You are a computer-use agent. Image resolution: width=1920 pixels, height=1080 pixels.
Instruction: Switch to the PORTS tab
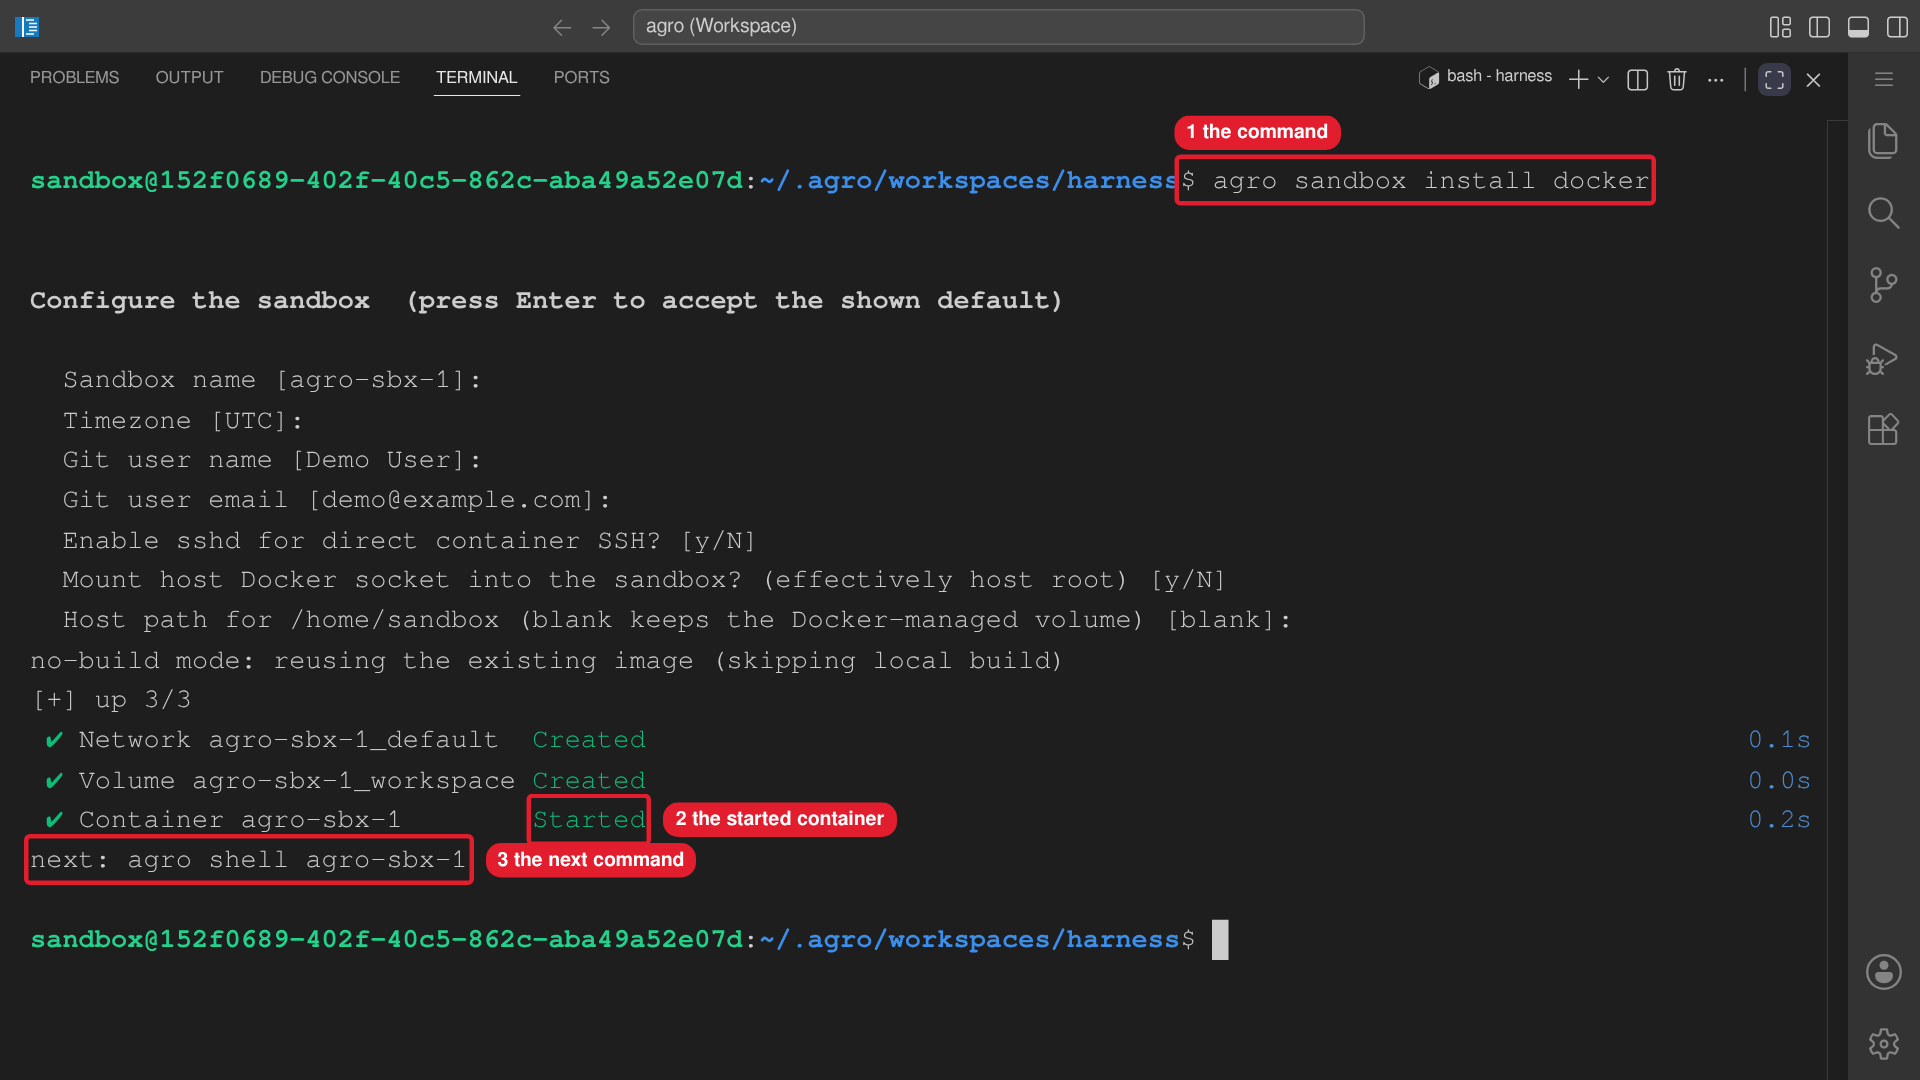[581, 78]
